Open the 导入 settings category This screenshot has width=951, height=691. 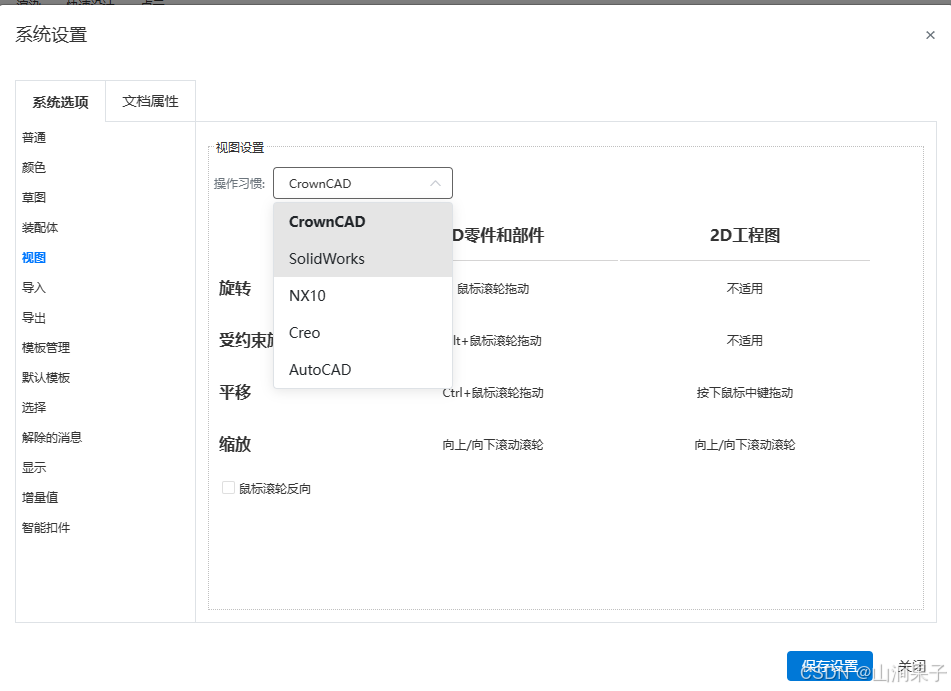coord(34,288)
